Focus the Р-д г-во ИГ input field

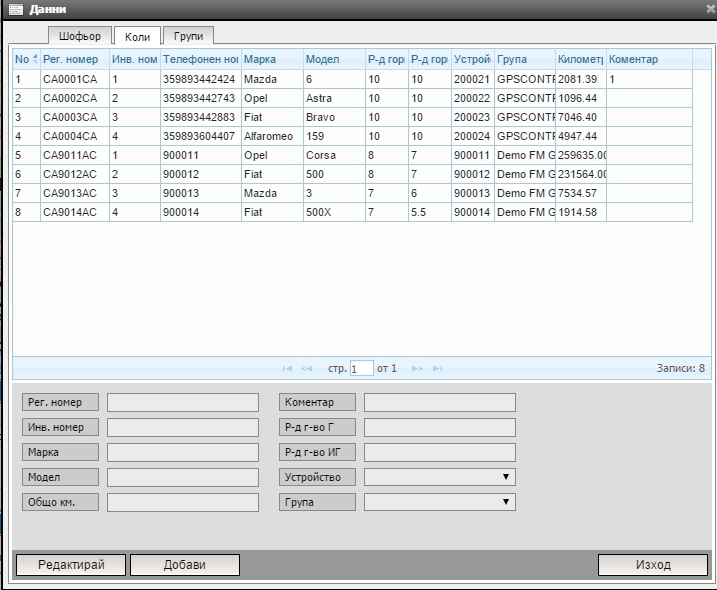[x=440, y=452]
